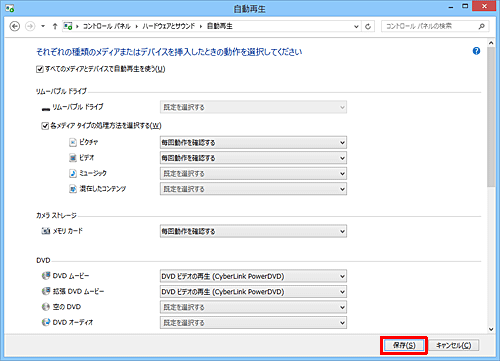Click the DVD オーディオ disc icon
The height and width of the screenshot is (361, 500).
click(x=46, y=322)
